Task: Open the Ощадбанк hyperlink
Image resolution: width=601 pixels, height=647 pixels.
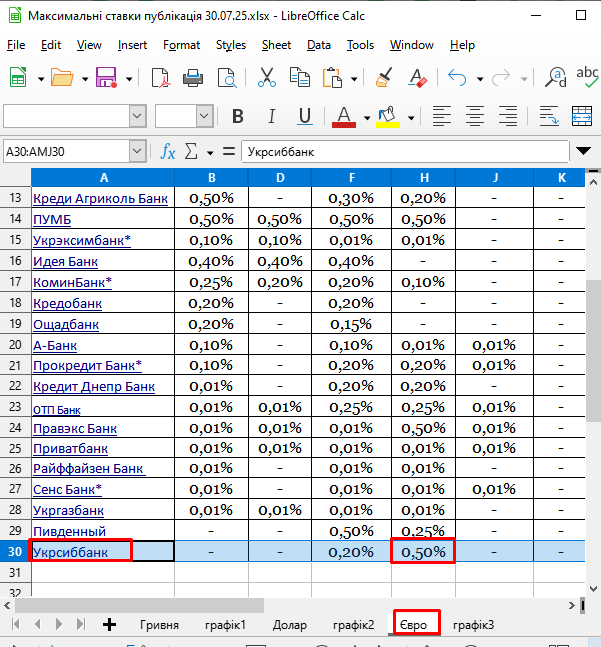Action: coord(66,324)
